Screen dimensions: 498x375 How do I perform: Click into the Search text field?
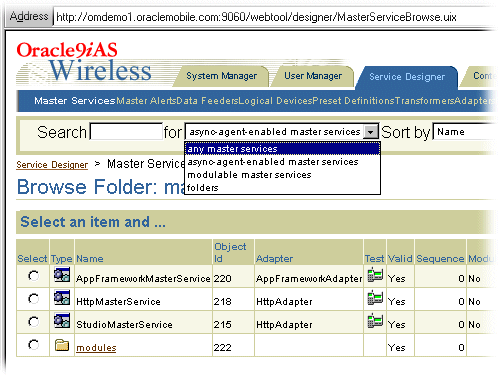[126, 132]
